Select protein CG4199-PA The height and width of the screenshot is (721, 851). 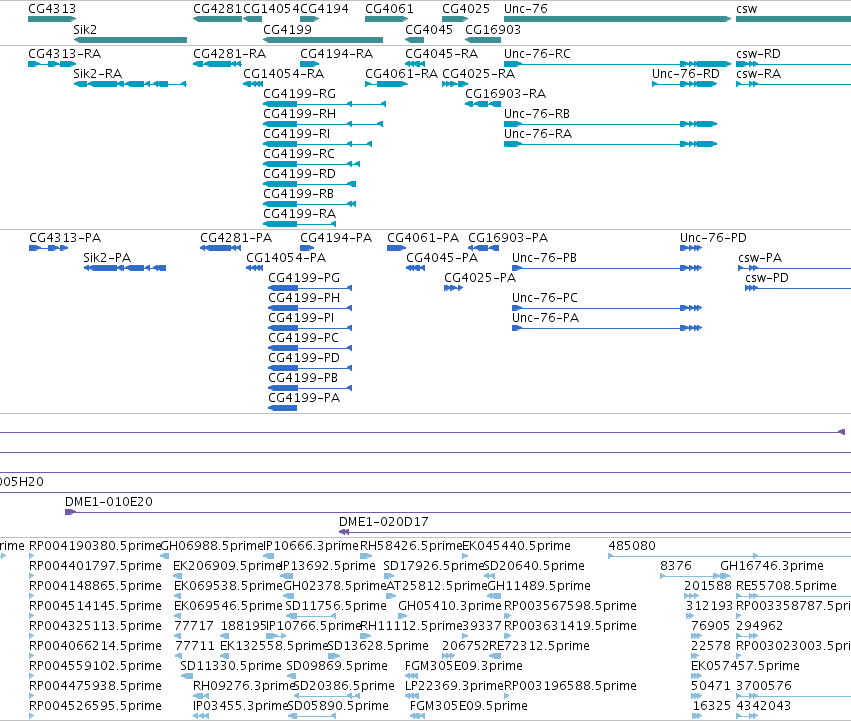click(282, 408)
